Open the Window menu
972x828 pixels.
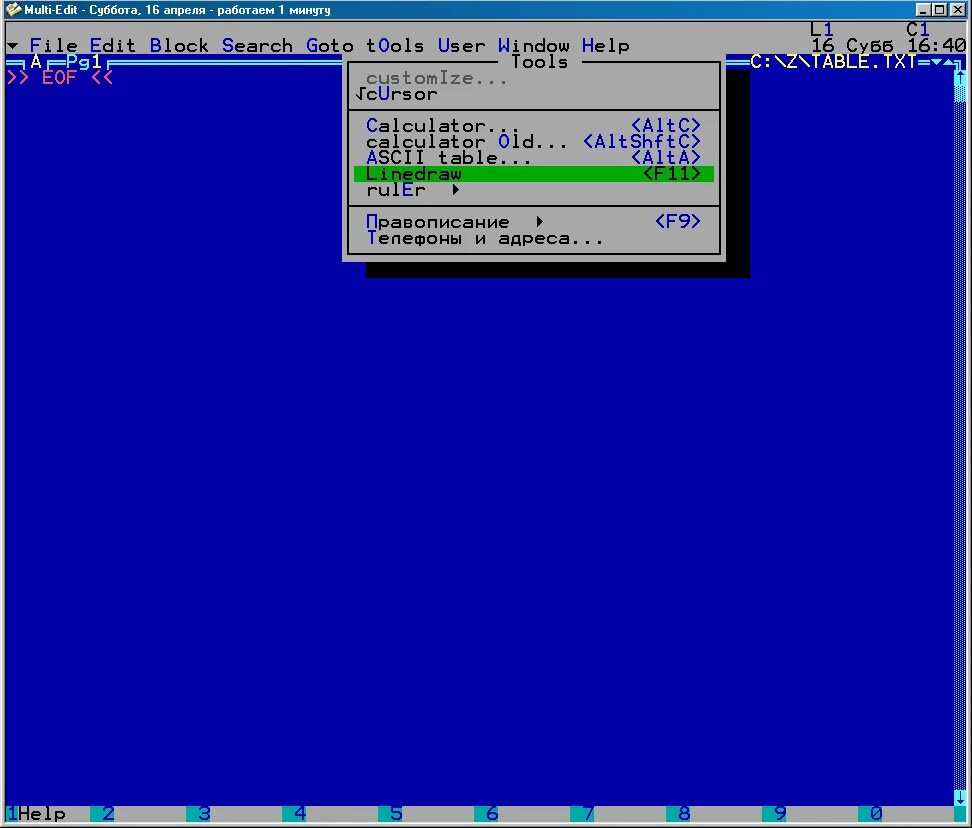(533, 46)
